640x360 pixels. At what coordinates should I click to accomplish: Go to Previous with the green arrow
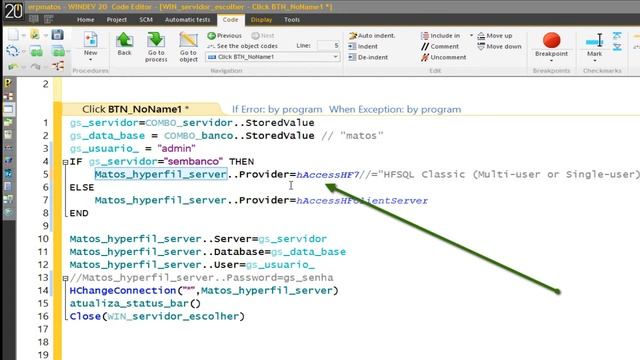point(224,36)
